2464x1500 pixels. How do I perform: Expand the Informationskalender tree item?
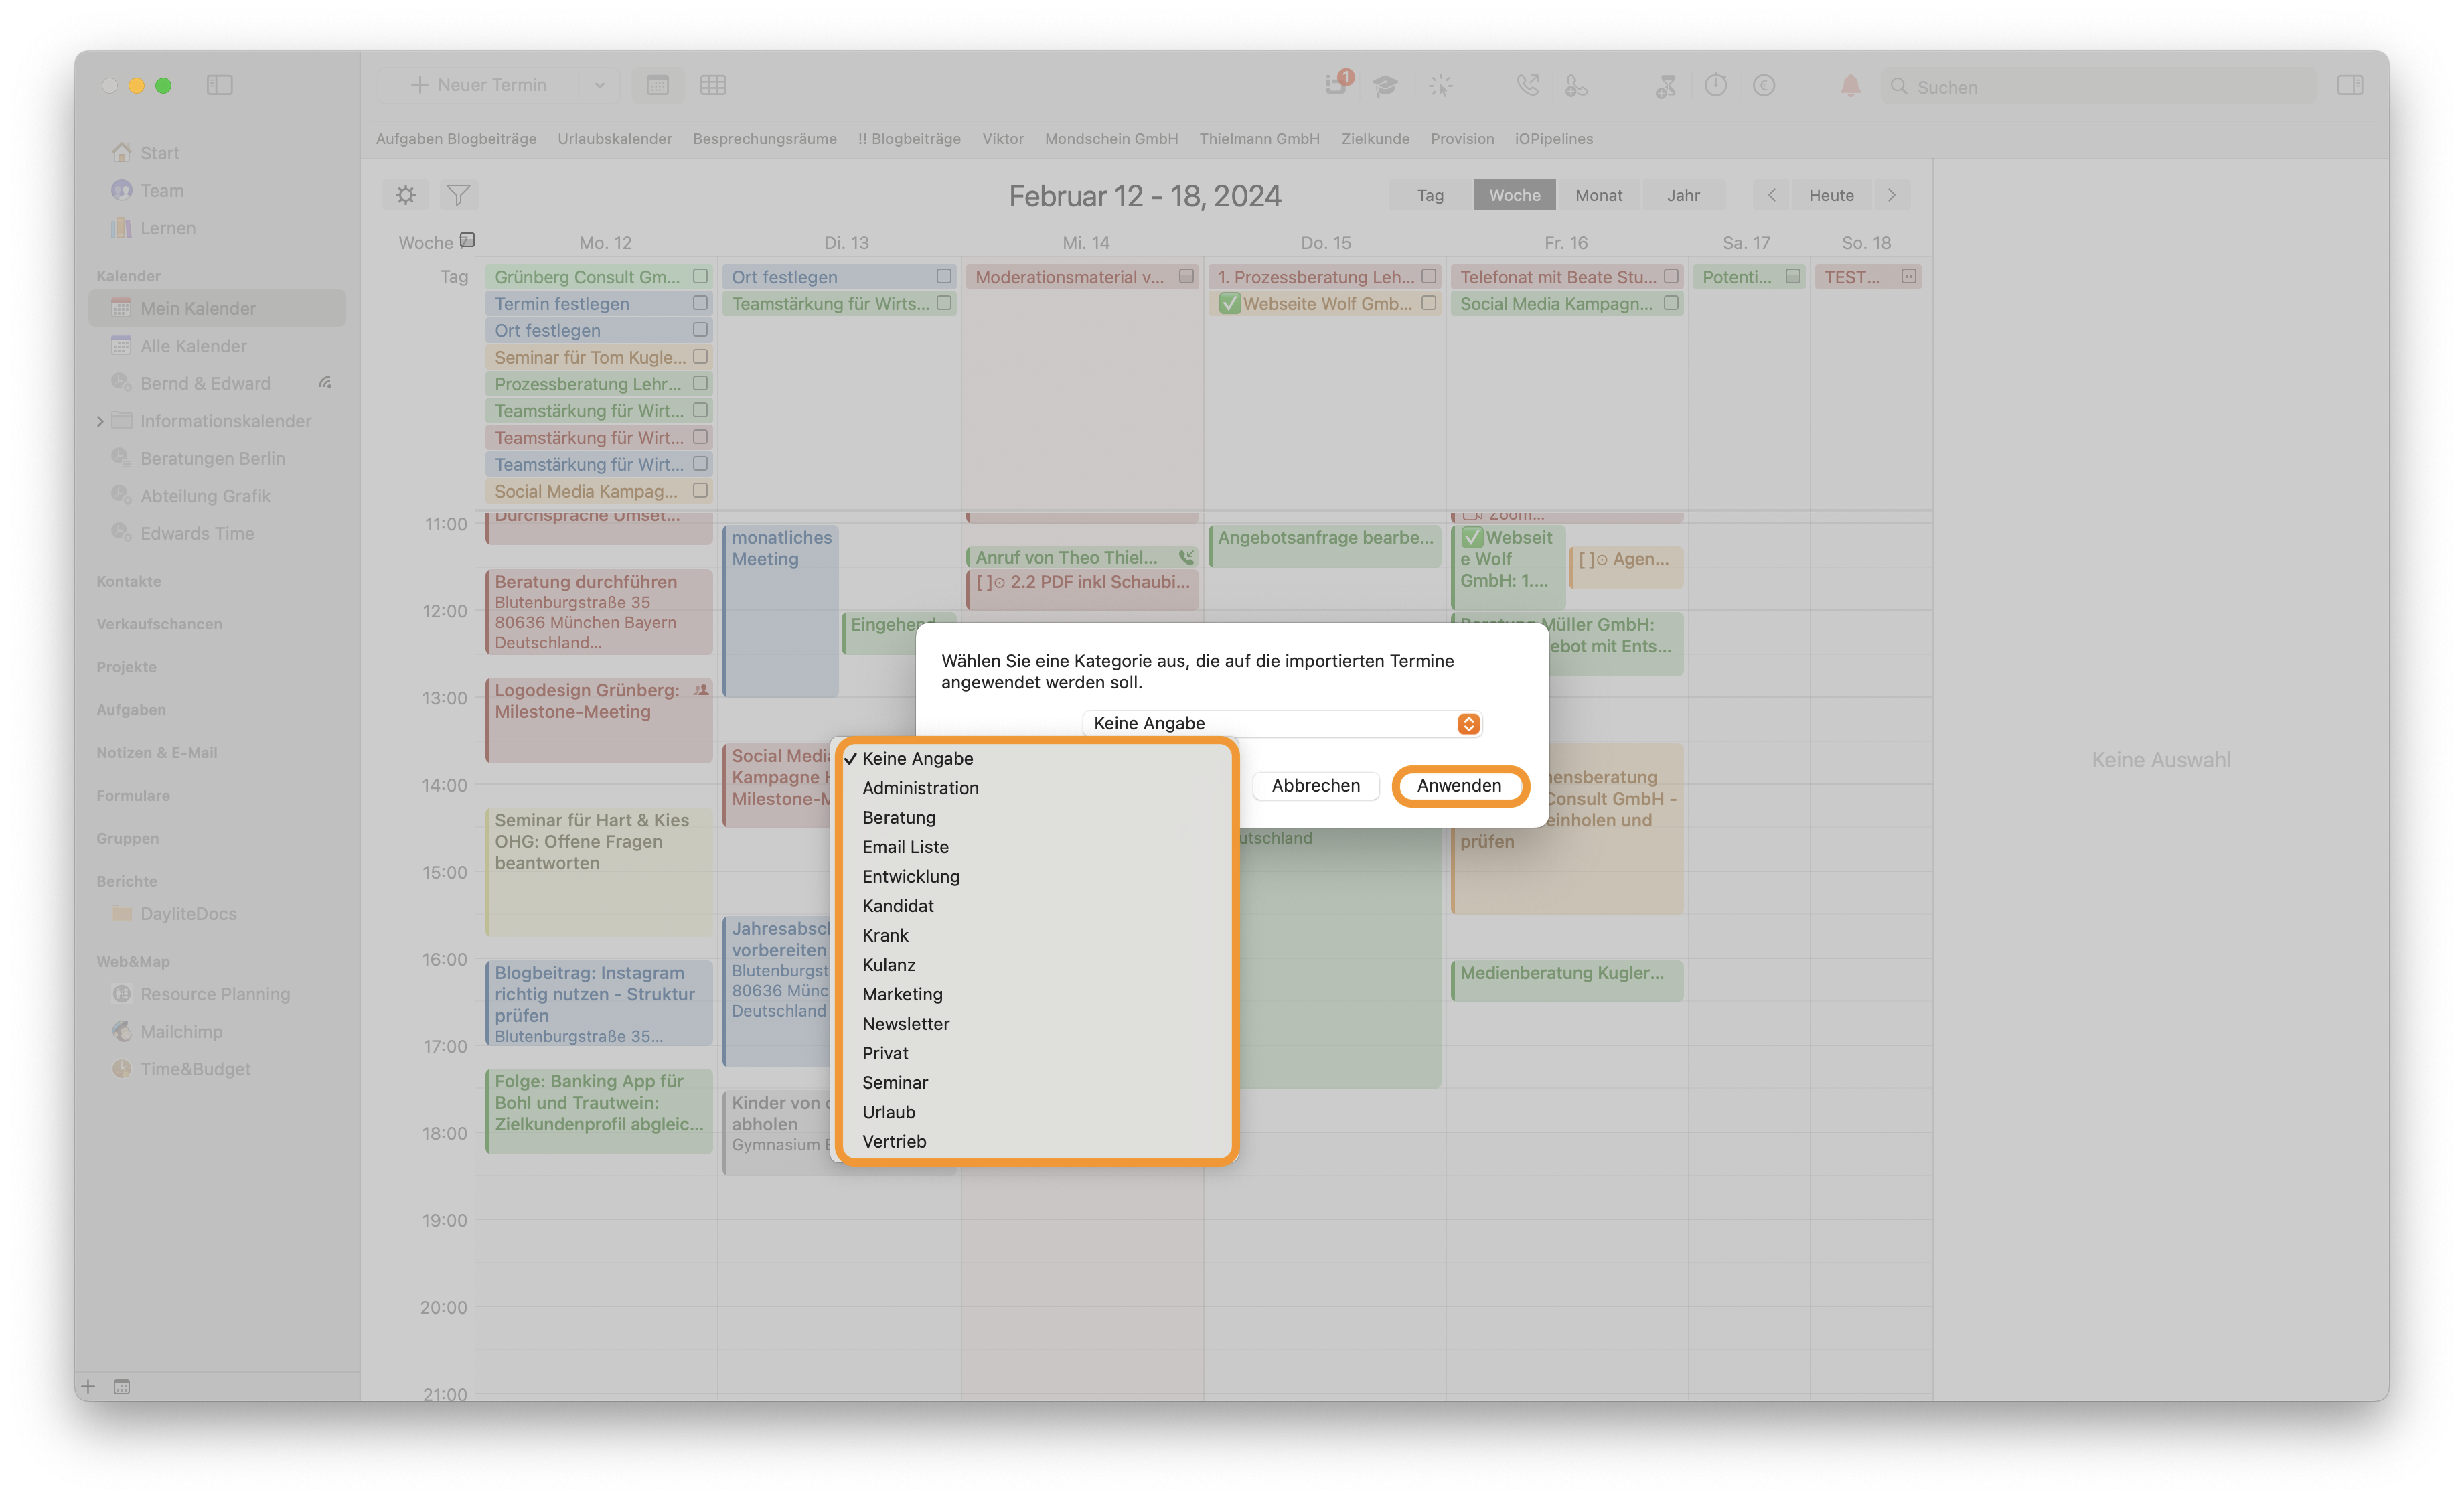point(100,421)
